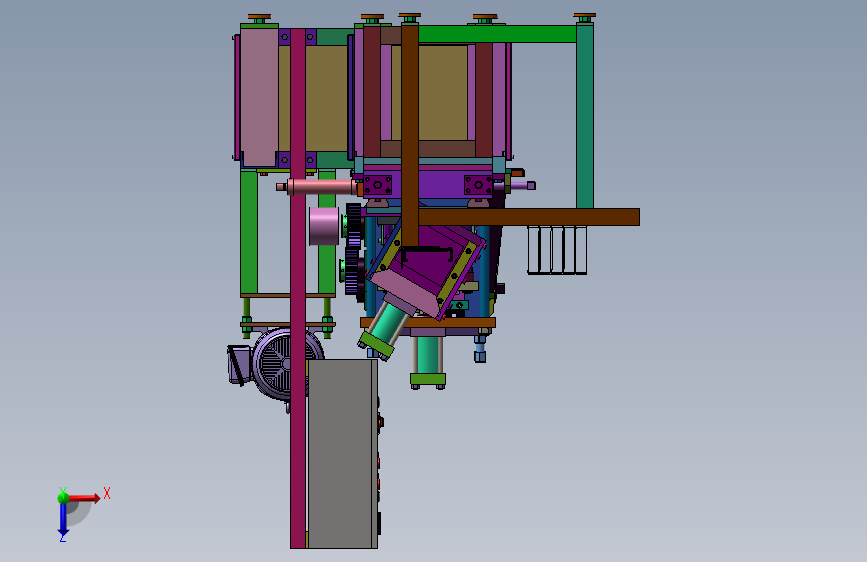Image resolution: width=867 pixels, height=562 pixels.
Task: Select the purple electric motor with fan grille
Action: [276, 364]
